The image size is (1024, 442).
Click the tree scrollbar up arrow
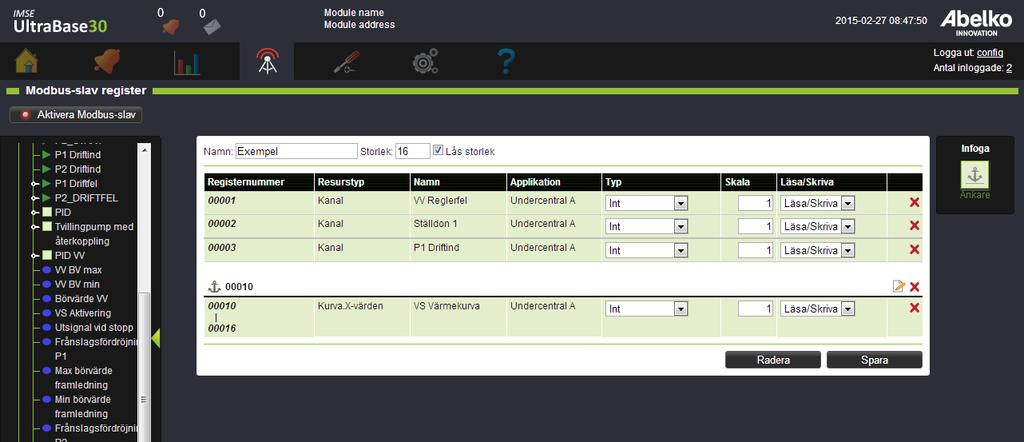click(x=145, y=150)
